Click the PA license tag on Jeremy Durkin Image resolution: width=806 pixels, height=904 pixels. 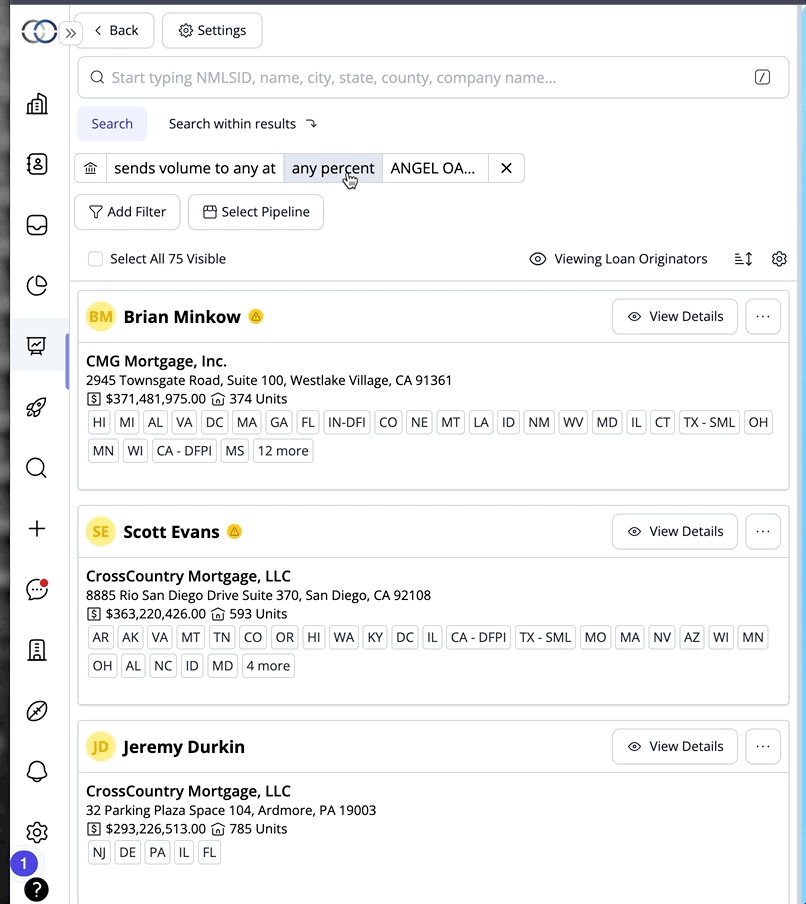click(157, 853)
